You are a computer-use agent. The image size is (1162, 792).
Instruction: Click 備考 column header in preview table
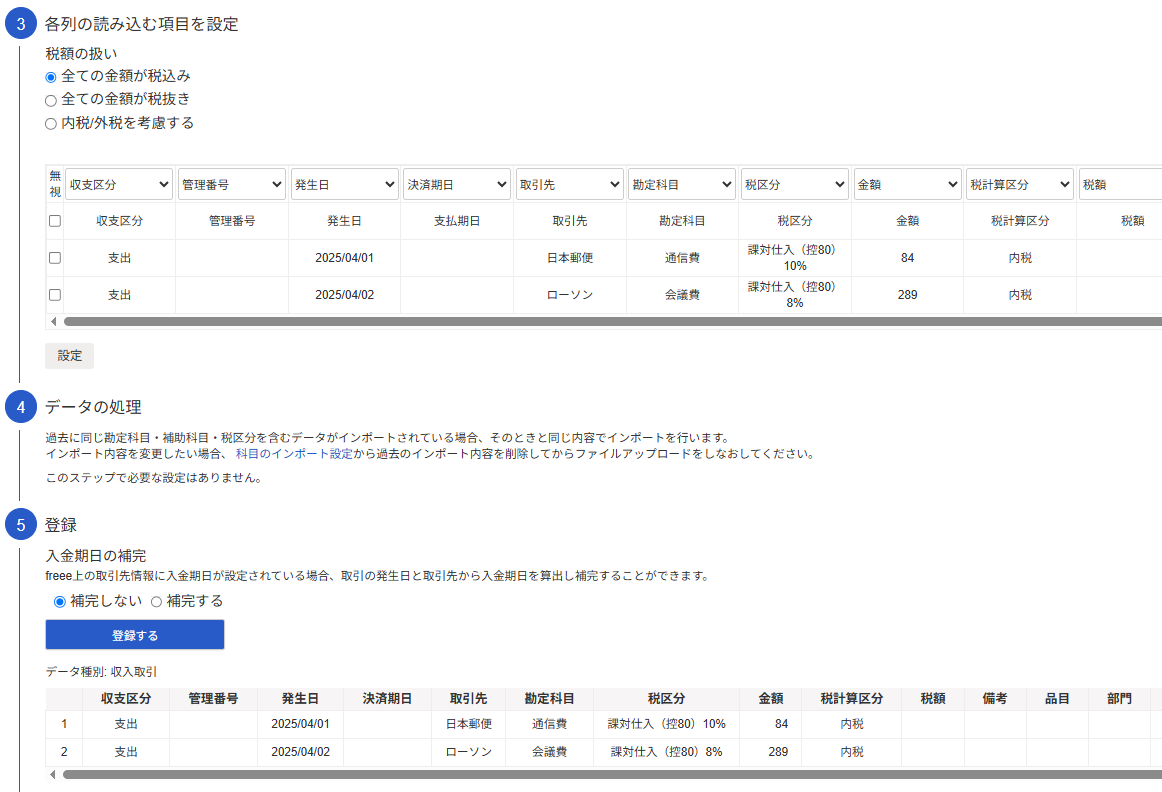point(995,699)
